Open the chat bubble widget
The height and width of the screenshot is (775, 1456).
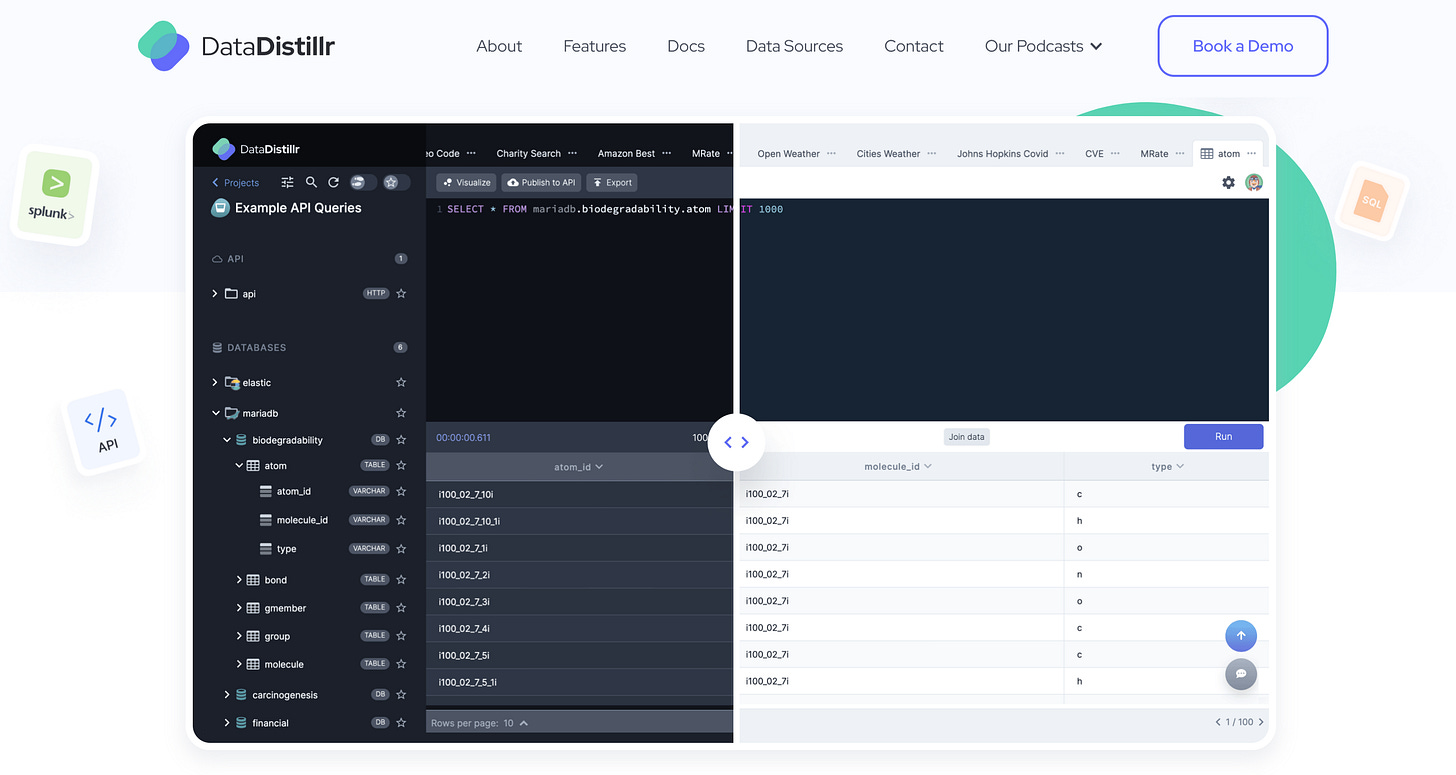1241,674
